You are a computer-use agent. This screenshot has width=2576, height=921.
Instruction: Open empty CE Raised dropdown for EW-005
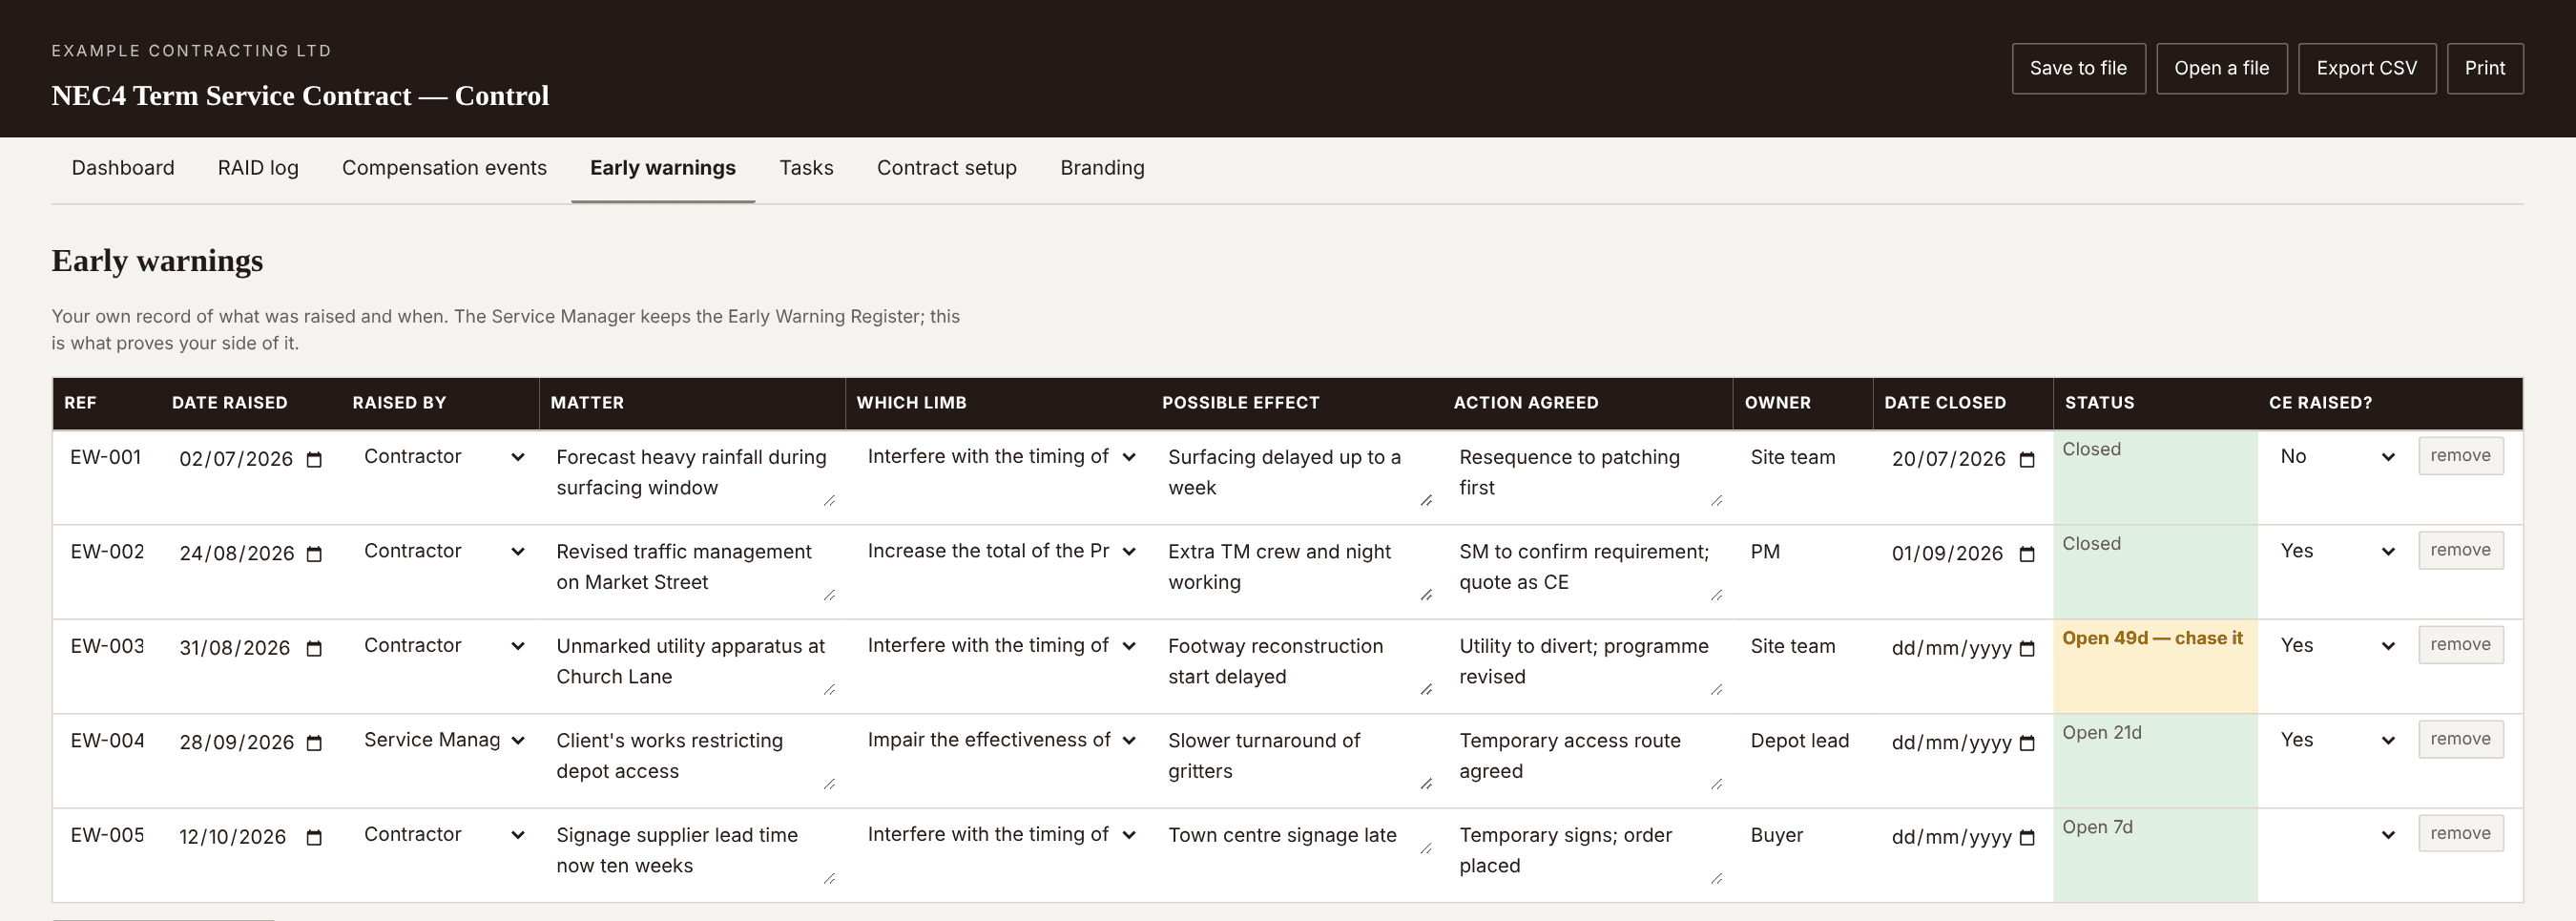pos(2337,835)
